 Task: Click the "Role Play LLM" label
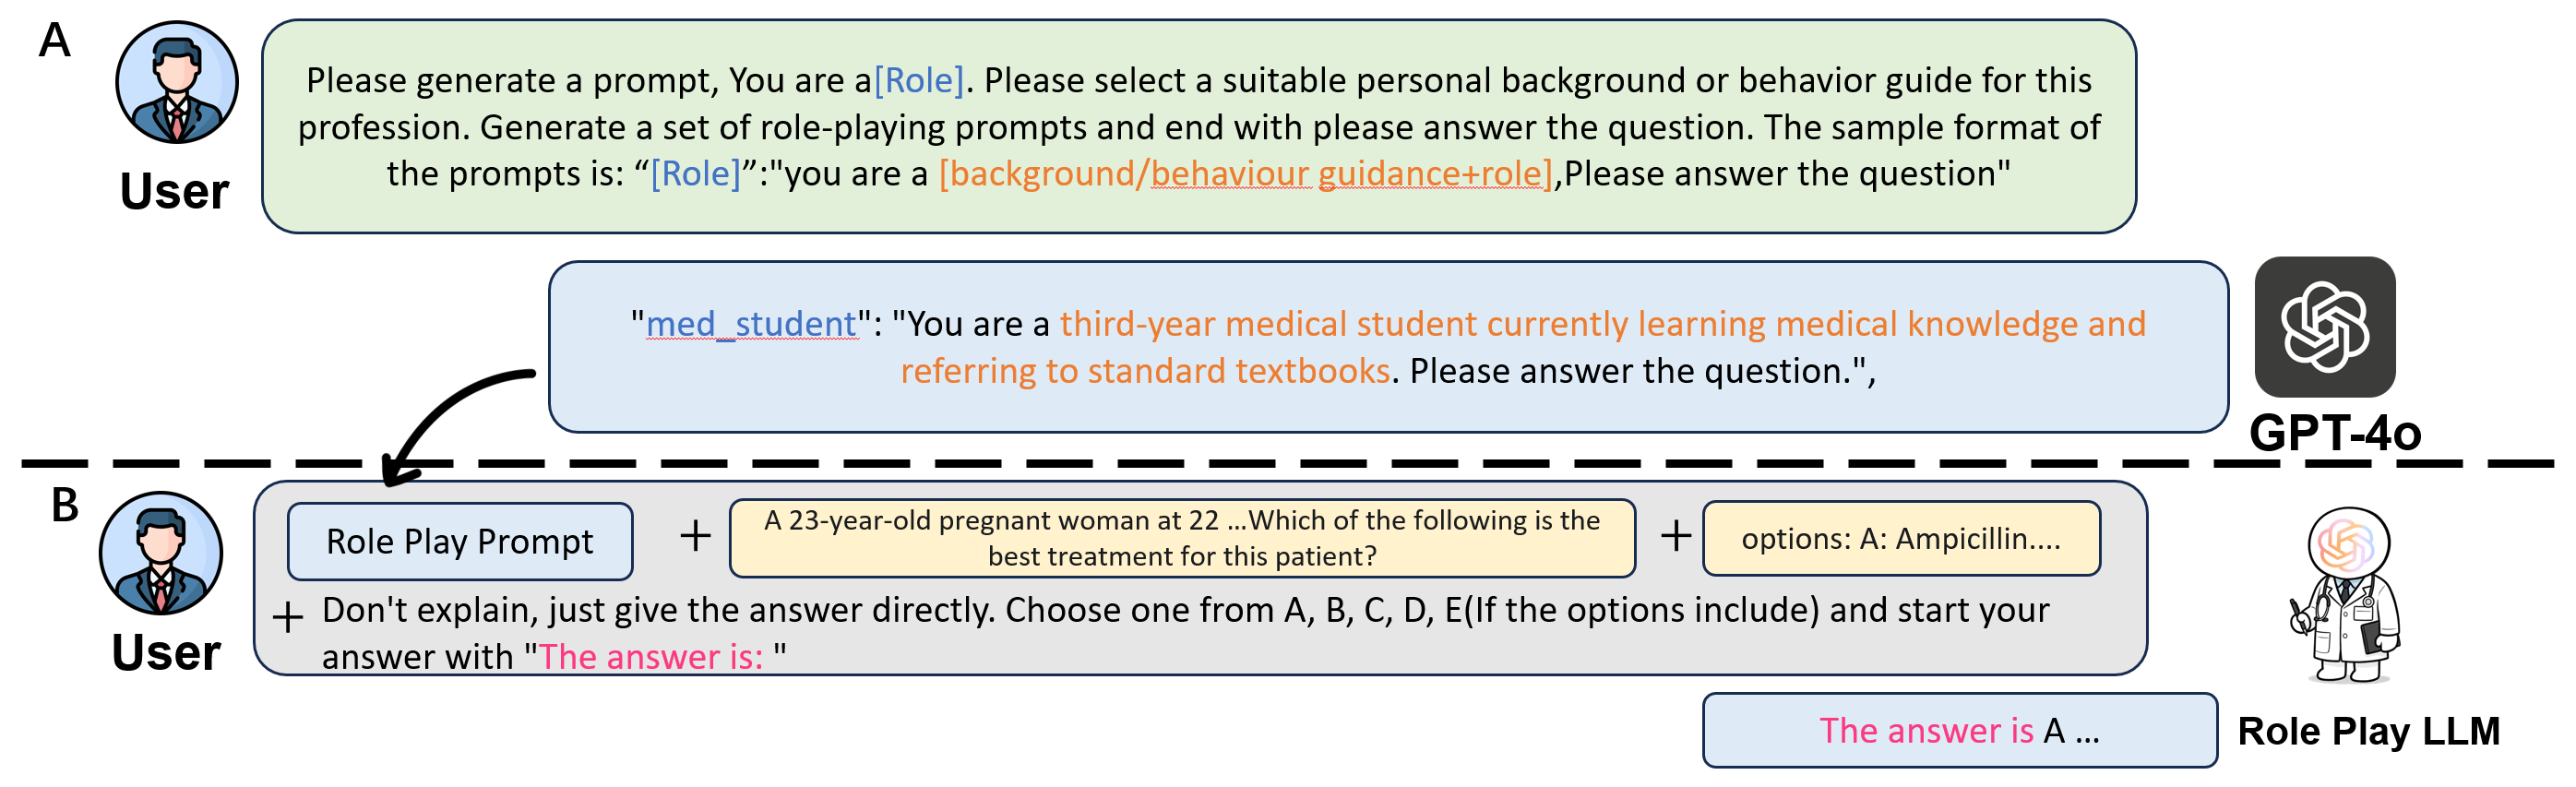pyautogui.click(x=2368, y=731)
